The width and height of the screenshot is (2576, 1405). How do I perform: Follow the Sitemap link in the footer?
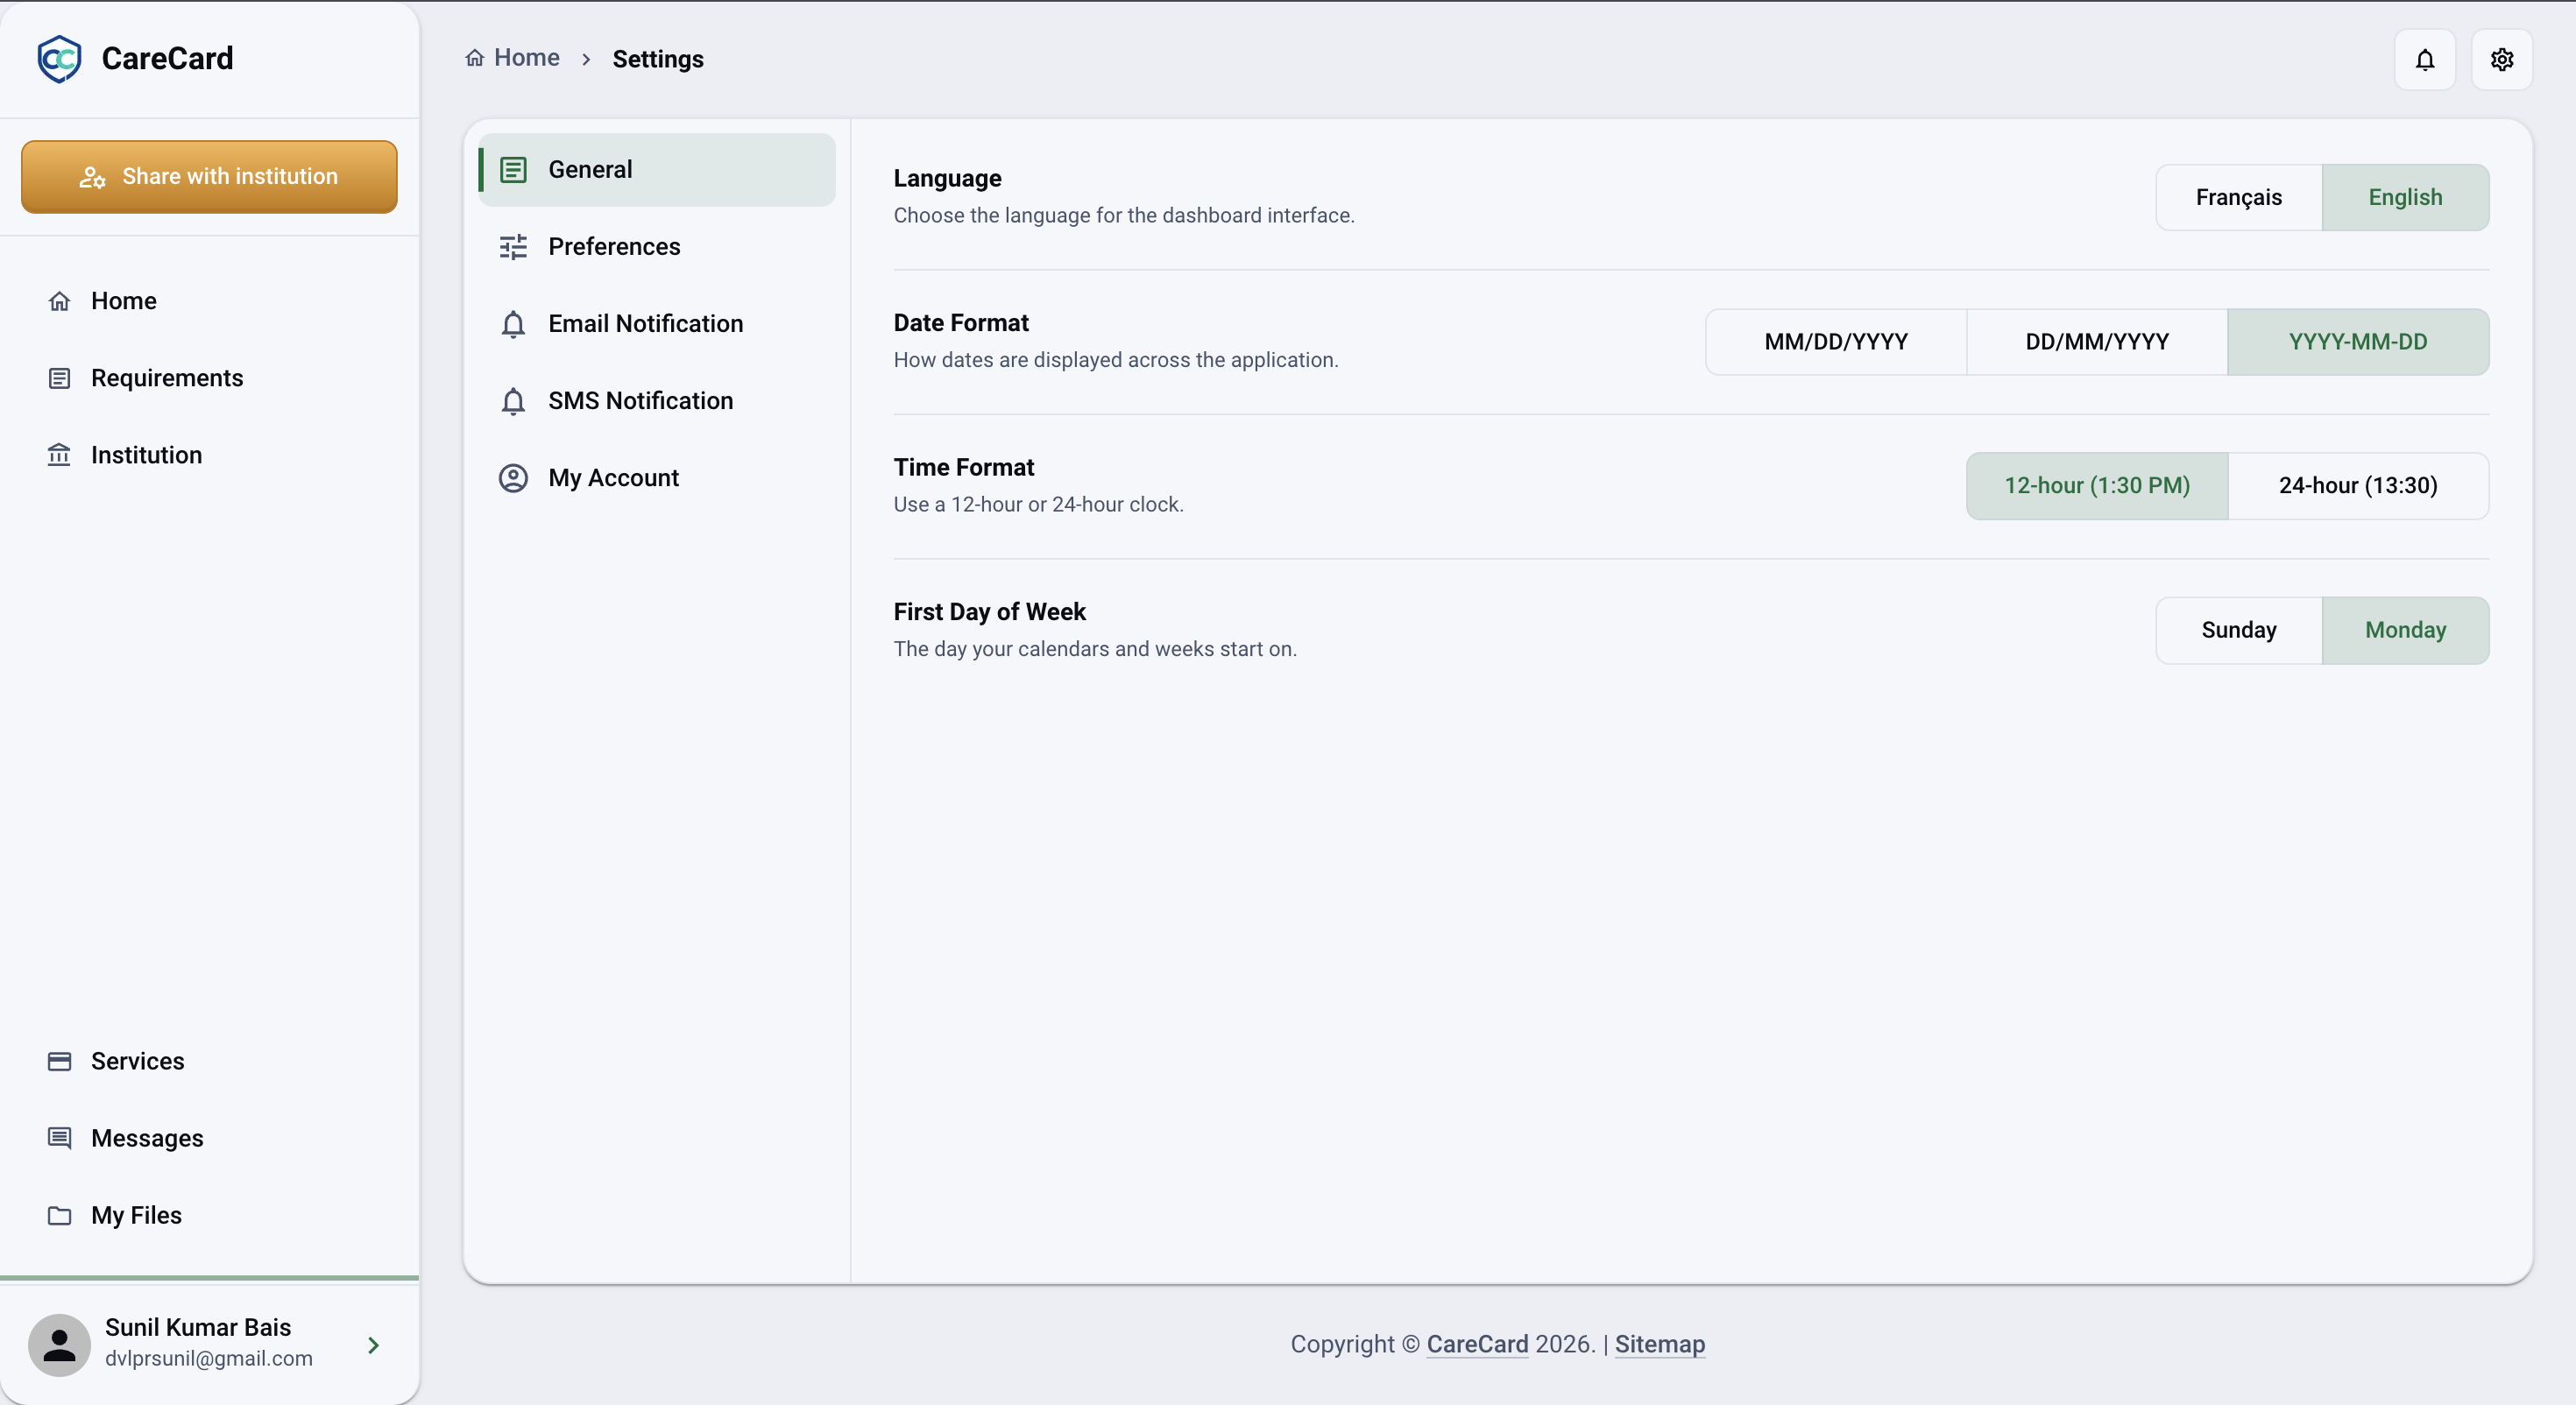pyautogui.click(x=1659, y=1344)
